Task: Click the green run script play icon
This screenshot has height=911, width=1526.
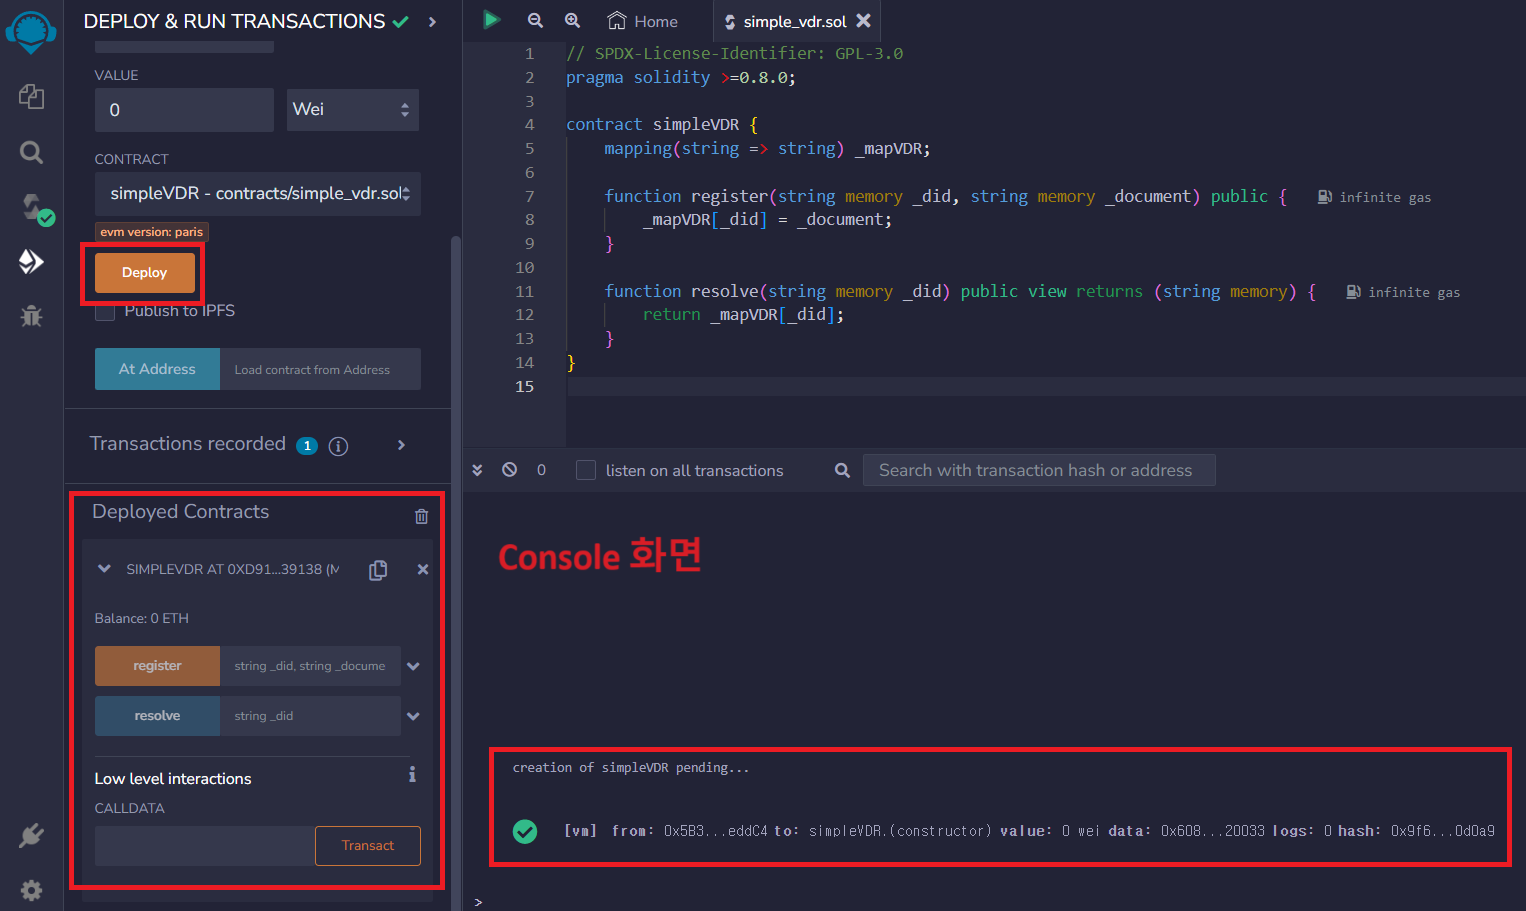Action: coord(491,19)
